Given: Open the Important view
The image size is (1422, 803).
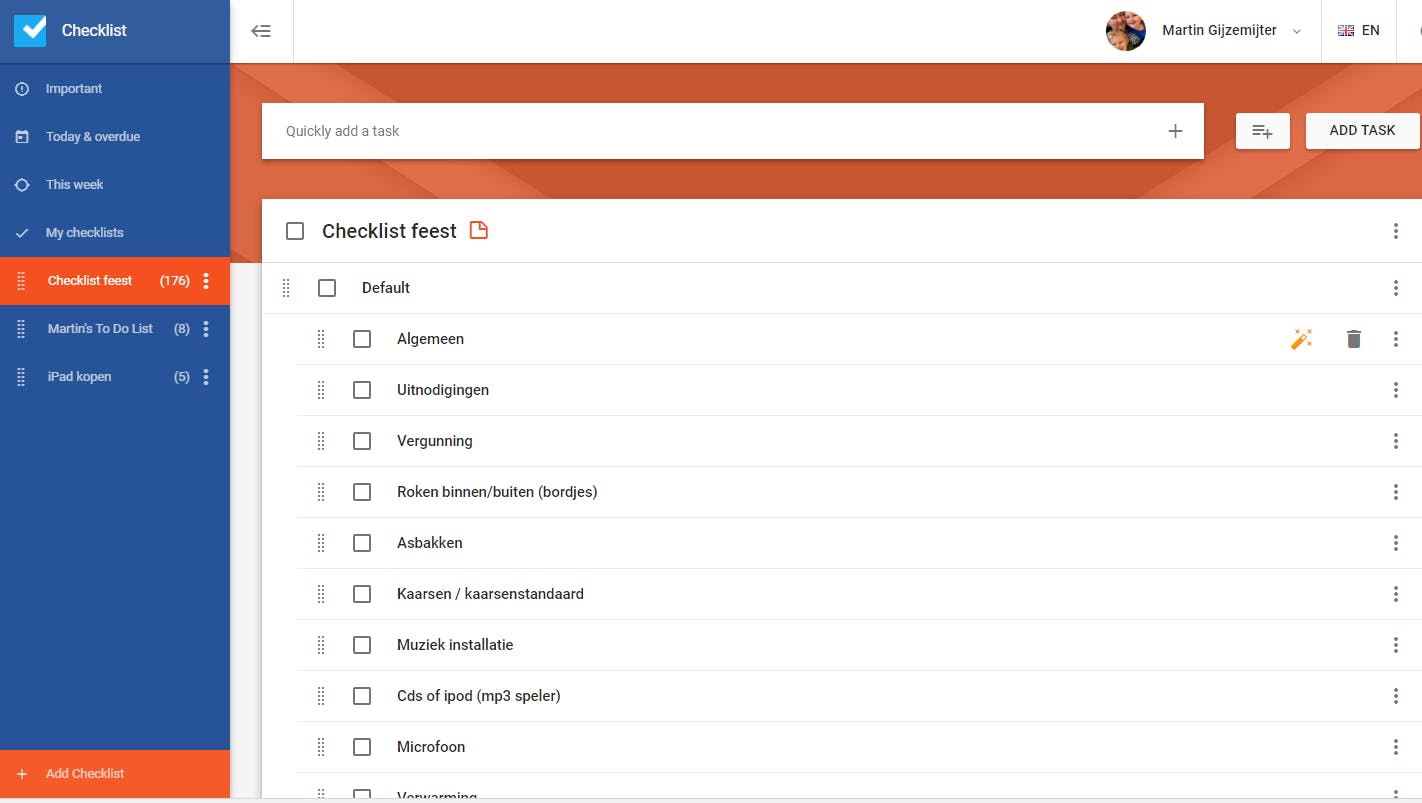Looking at the screenshot, I should (115, 89).
